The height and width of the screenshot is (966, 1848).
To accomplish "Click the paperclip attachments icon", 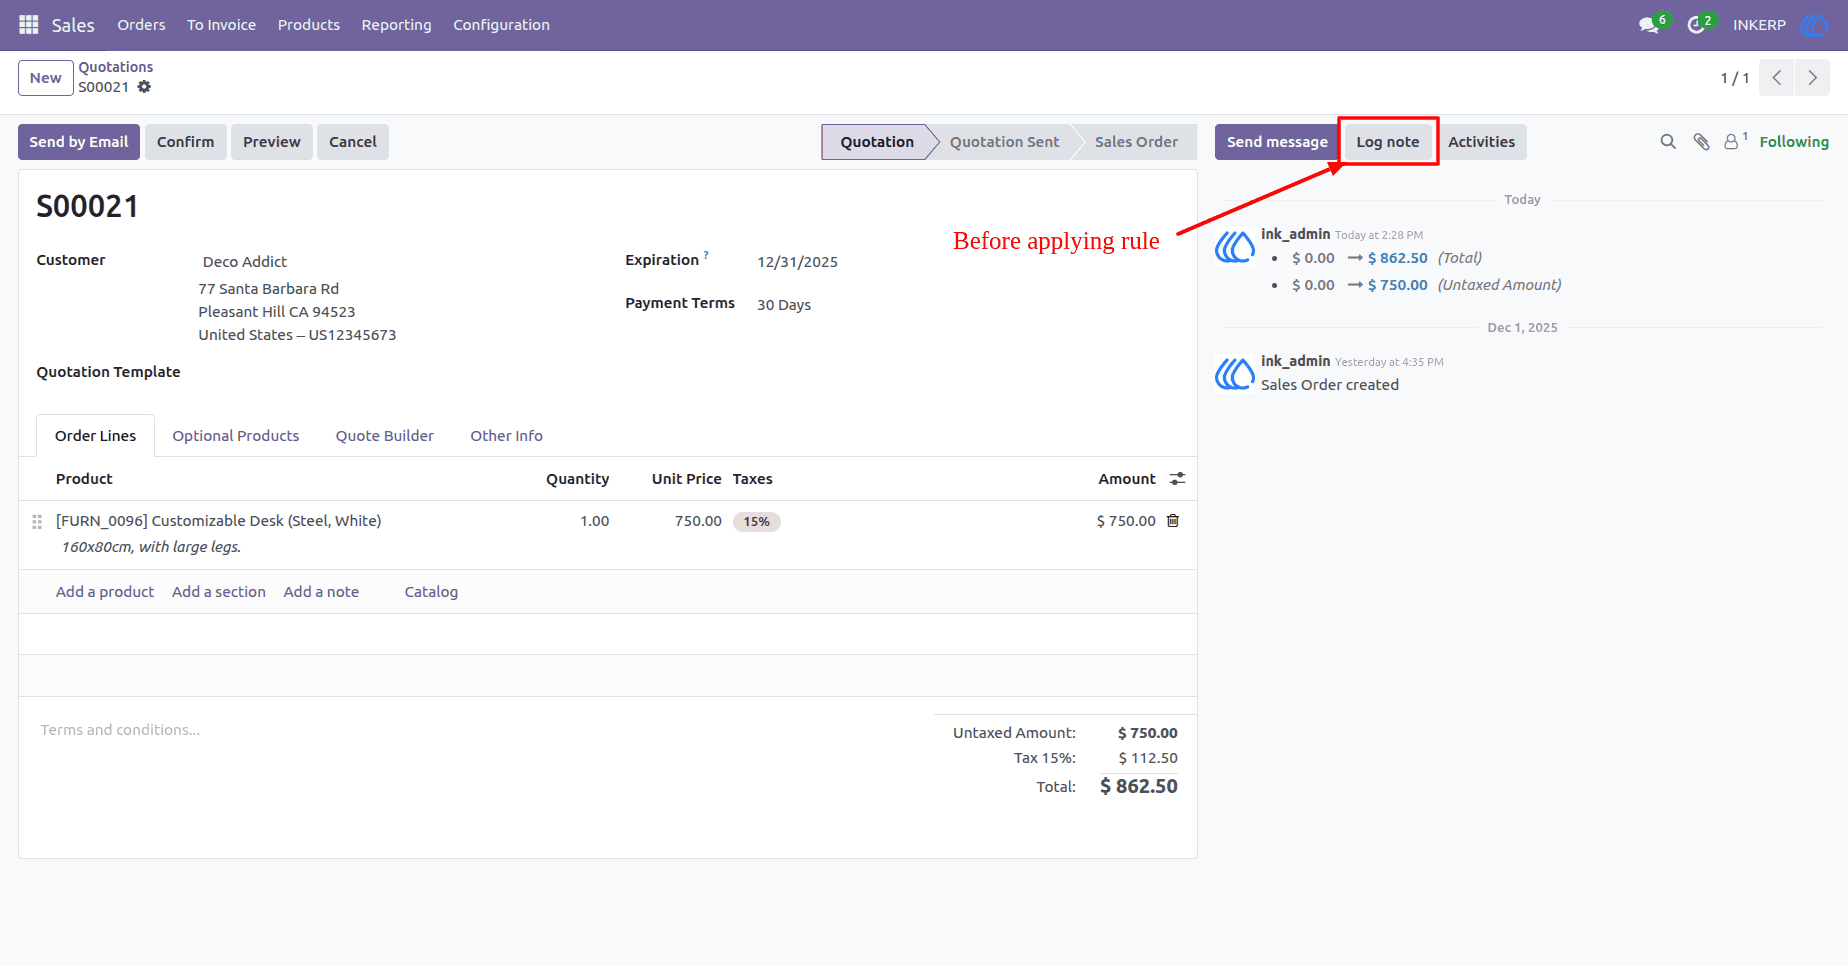I will 1701,142.
